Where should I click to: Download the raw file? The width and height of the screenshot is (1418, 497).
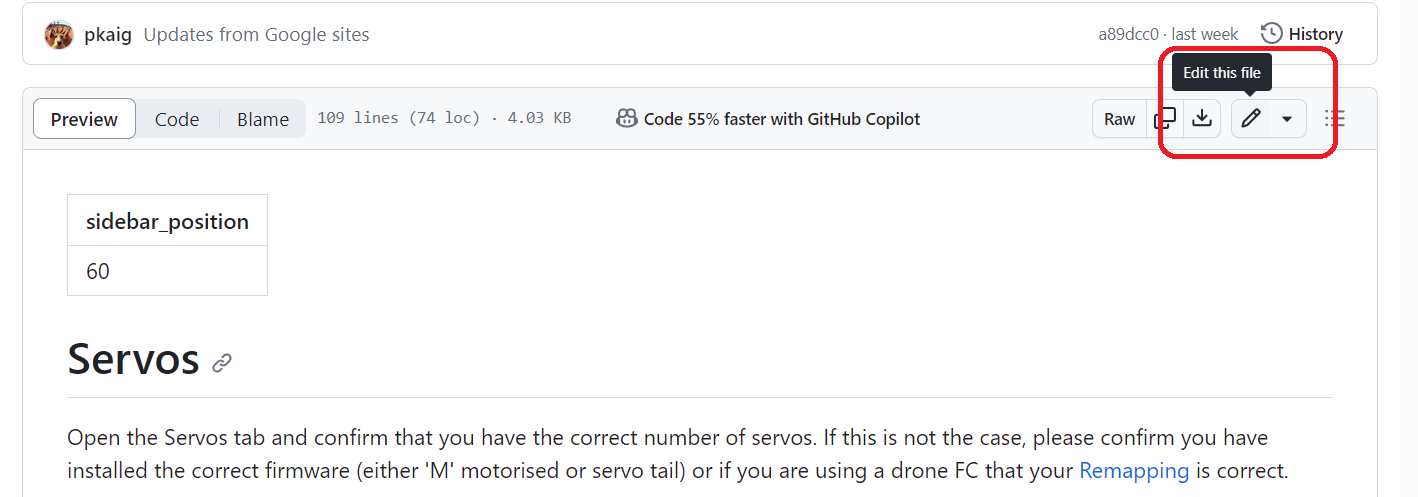pyautogui.click(x=1202, y=119)
